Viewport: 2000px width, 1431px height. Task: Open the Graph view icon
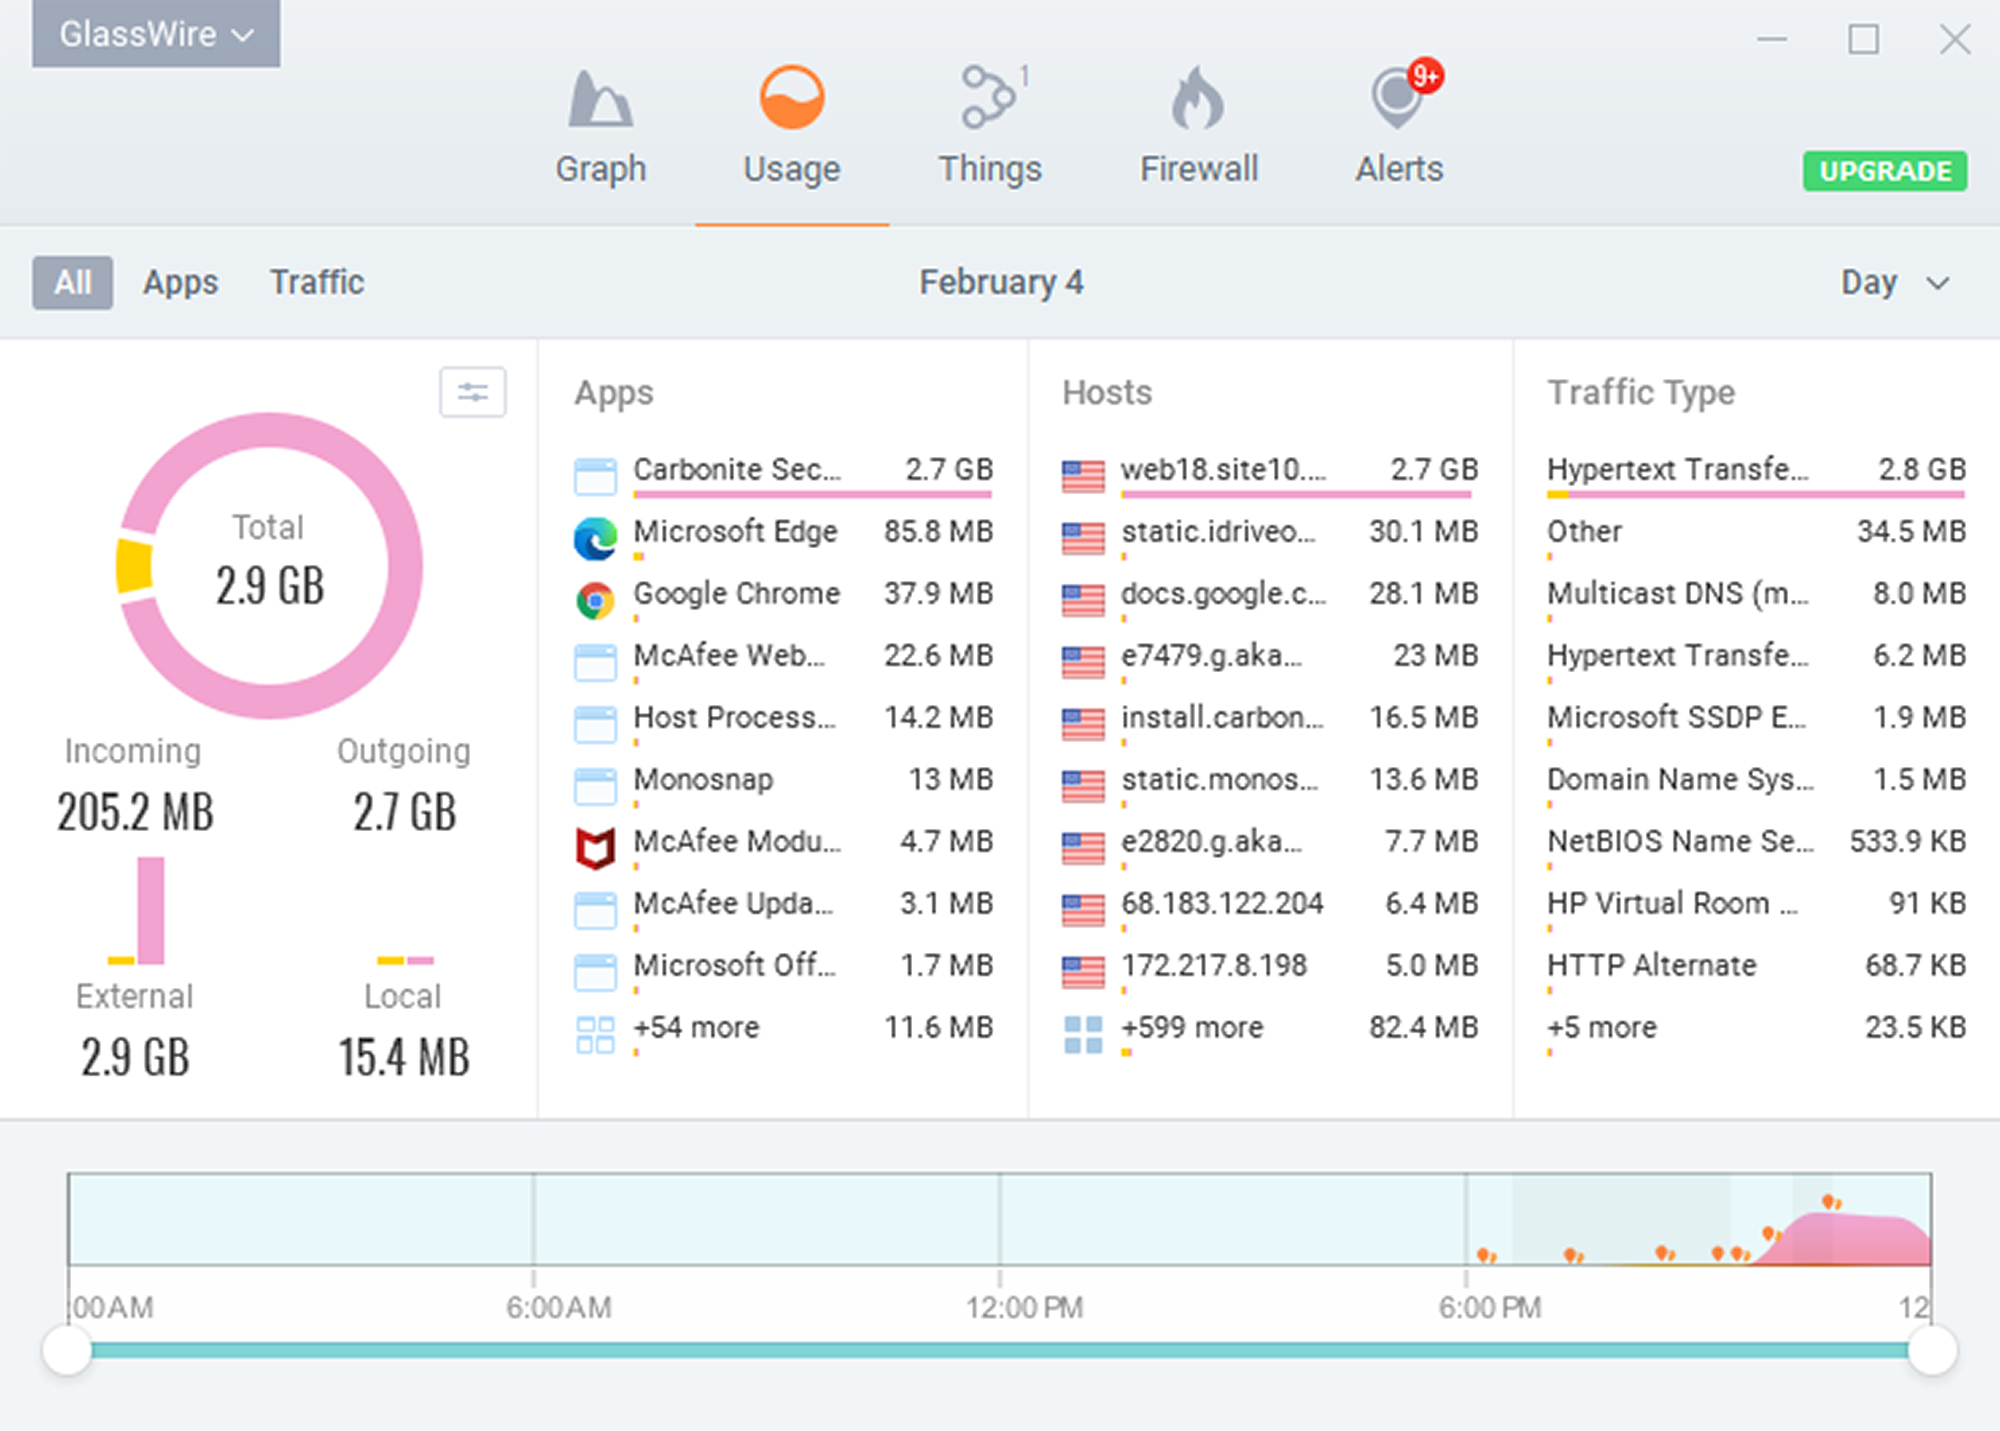click(x=600, y=99)
